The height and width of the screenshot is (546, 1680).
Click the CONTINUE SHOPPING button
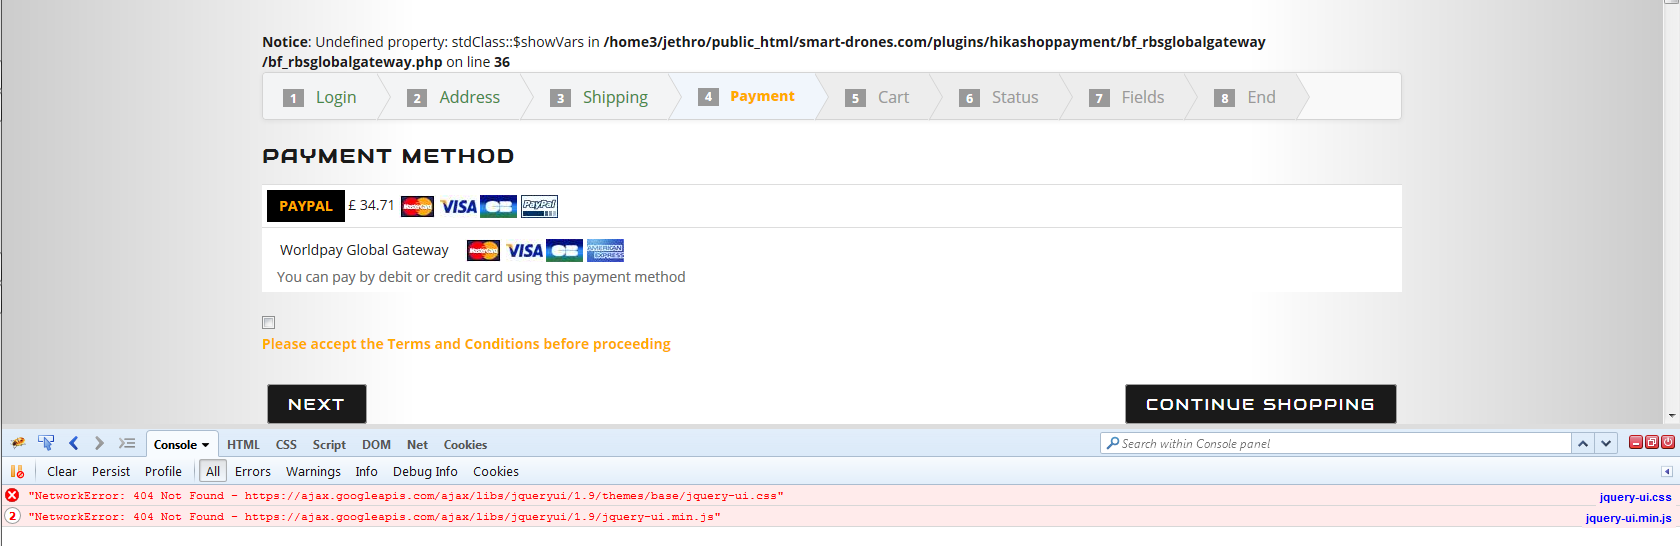tap(1260, 404)
